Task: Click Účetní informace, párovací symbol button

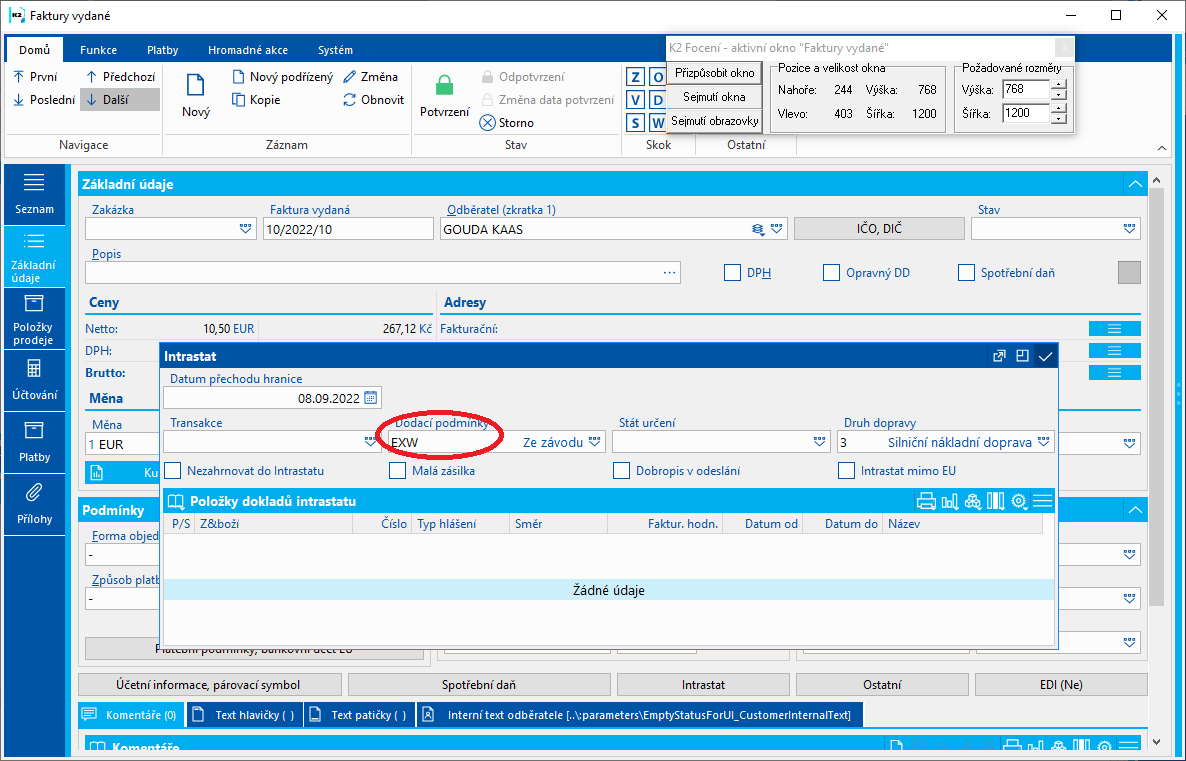Action: pos(209,685)
